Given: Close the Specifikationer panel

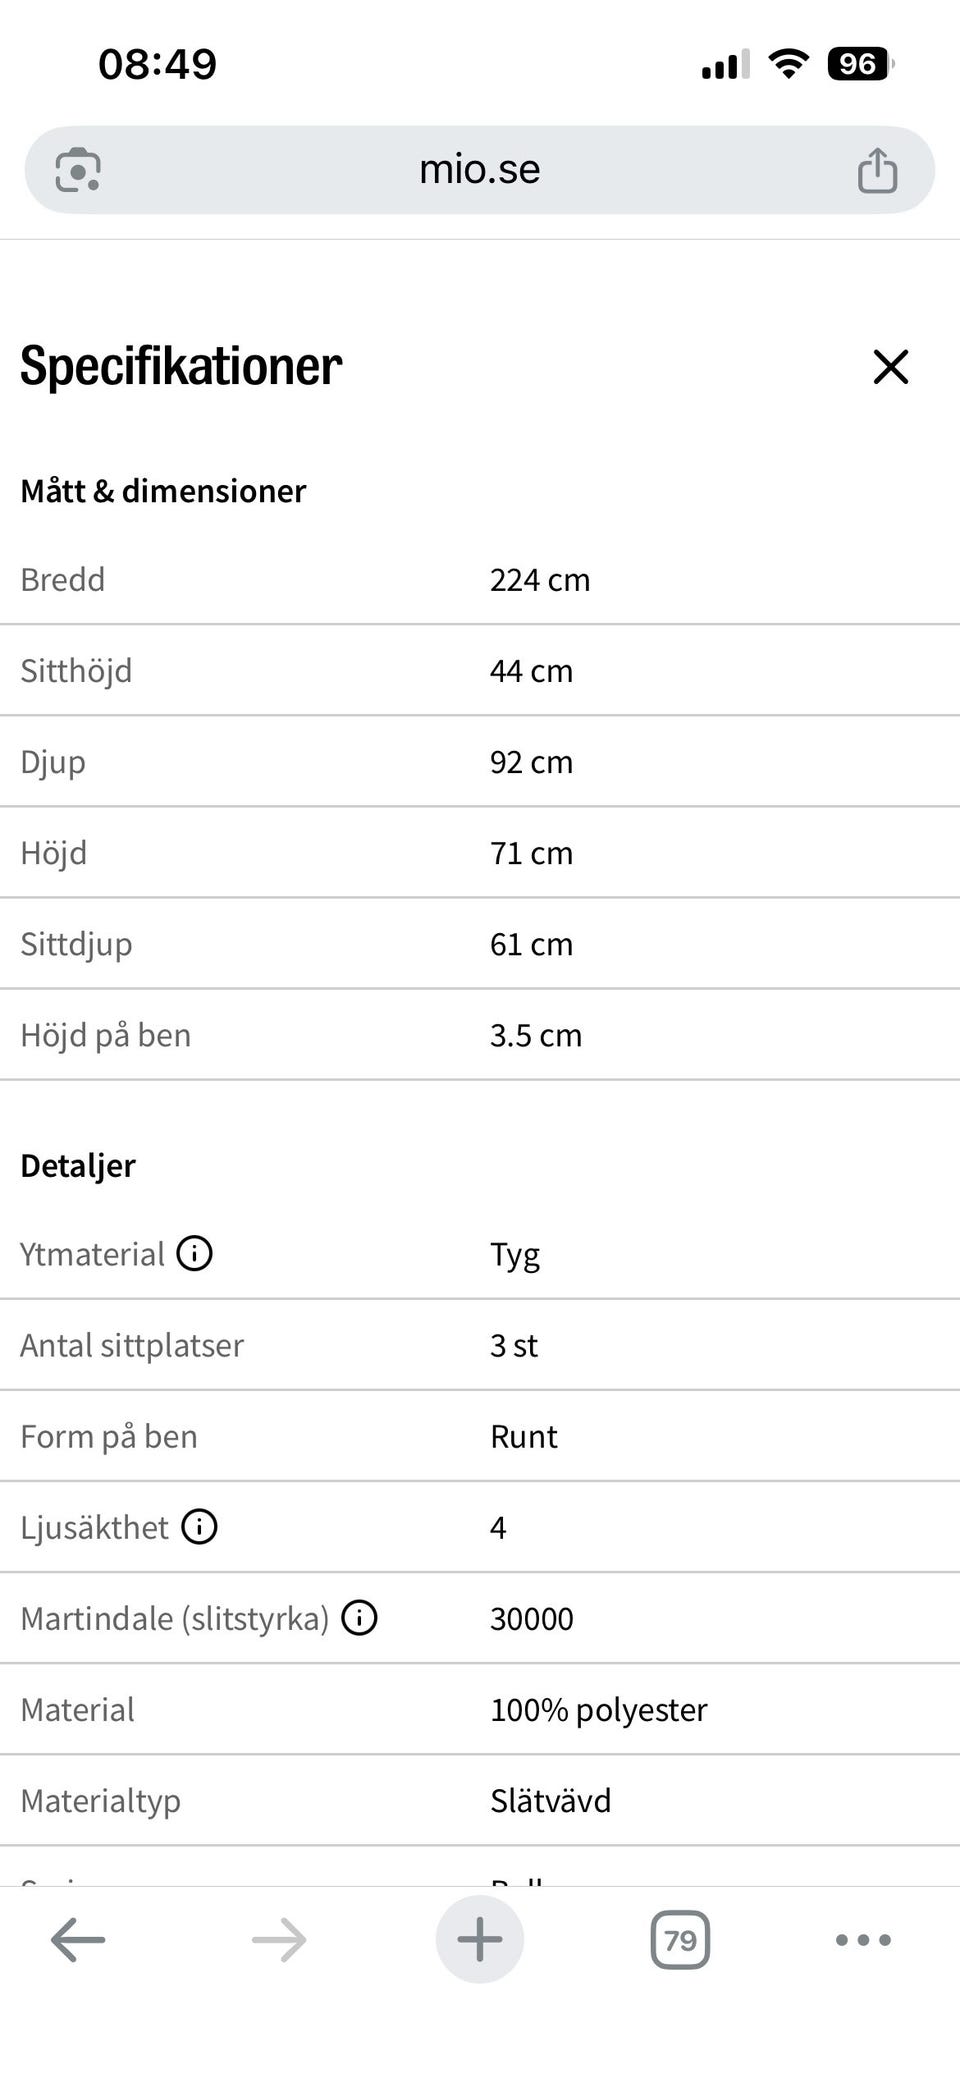Looking at the screenshot, I should (x=890, y=366).
